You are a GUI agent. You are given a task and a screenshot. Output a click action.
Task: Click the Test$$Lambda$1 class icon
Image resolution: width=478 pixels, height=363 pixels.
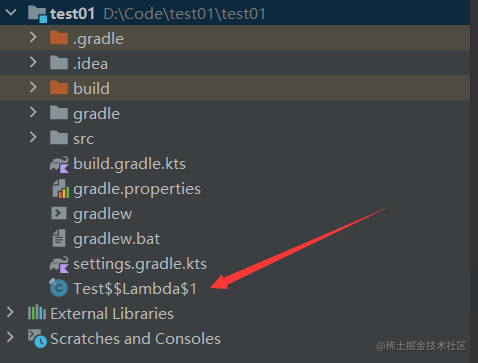(59, 288)
